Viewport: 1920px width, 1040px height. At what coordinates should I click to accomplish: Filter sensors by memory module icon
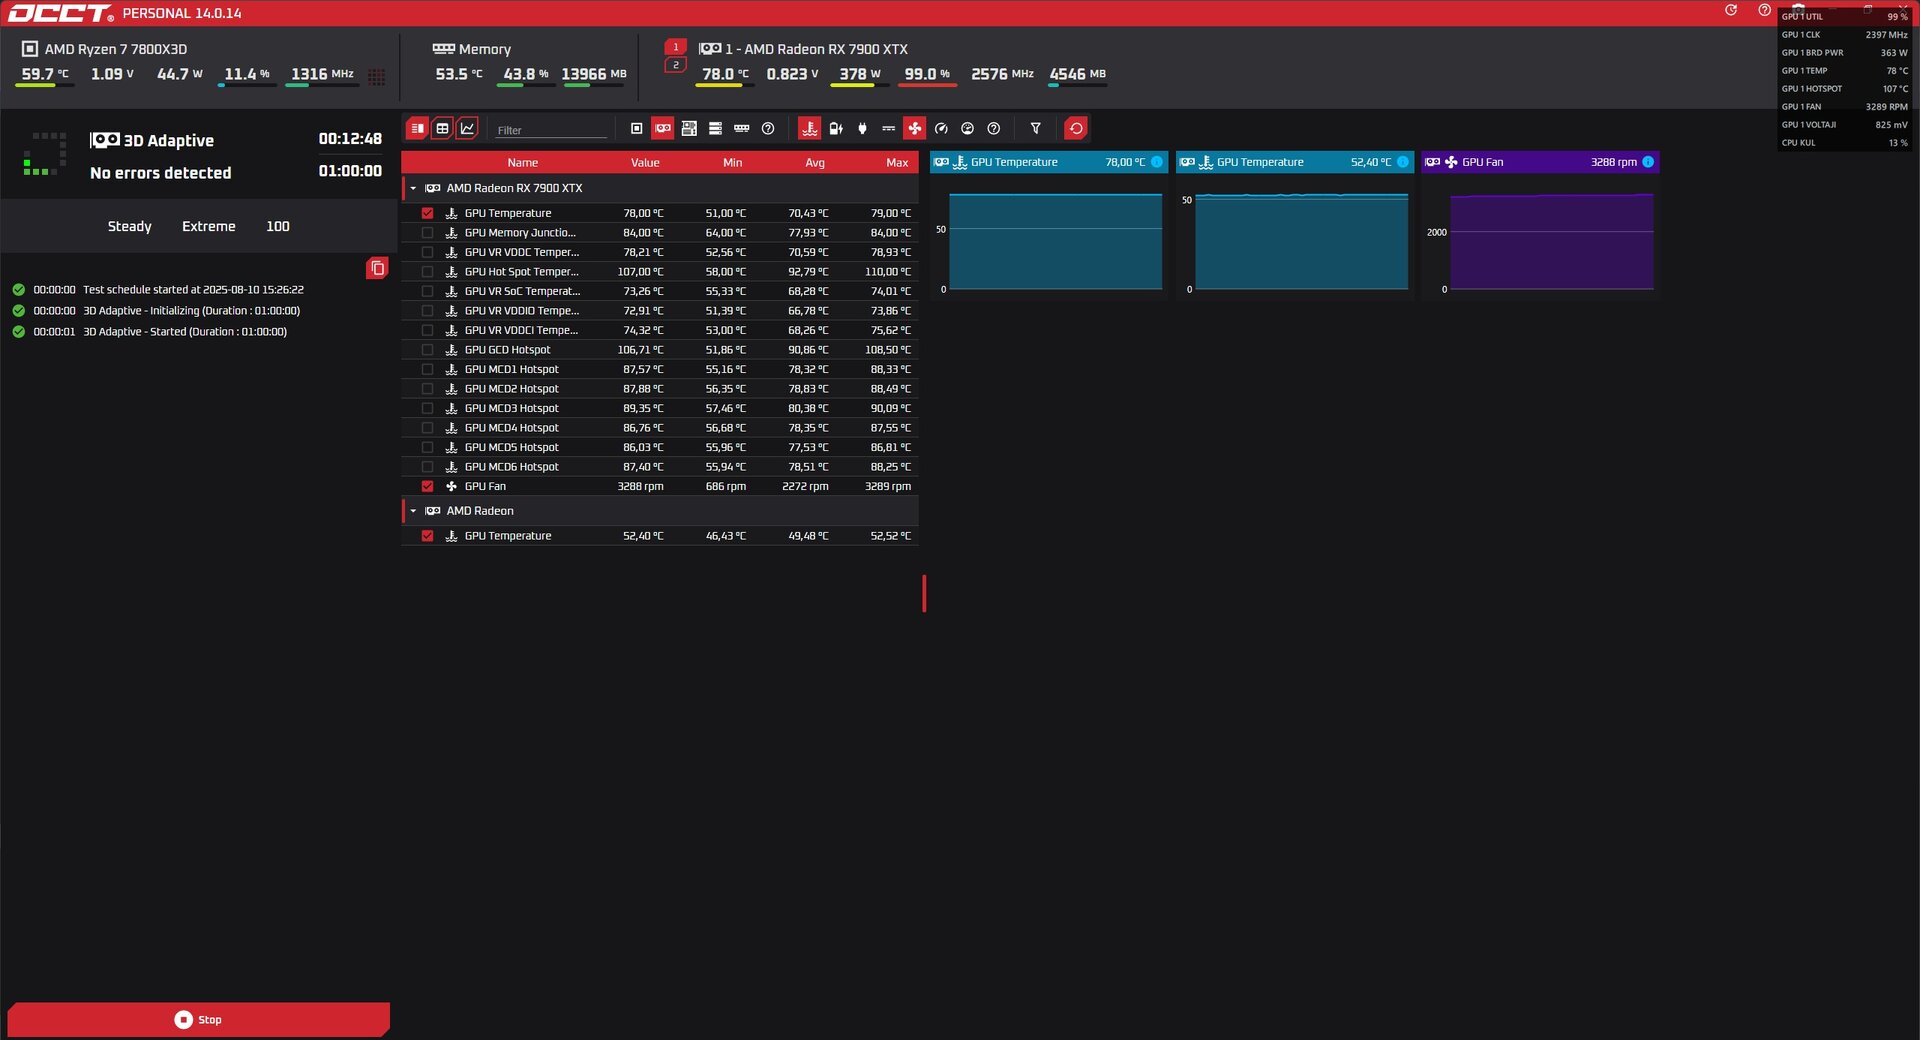click(741, 128)
